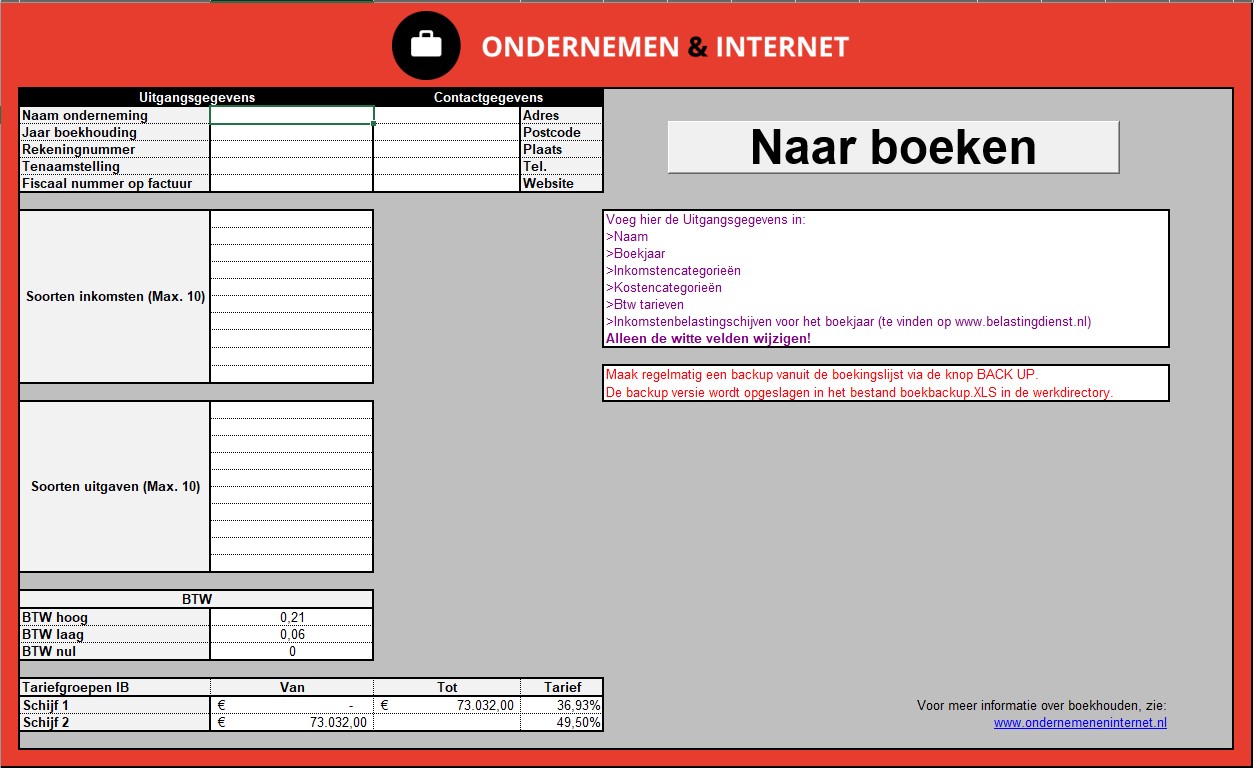Click the Adres input cell
This screenshot has width=1254, height=768.
coord(445,115)
